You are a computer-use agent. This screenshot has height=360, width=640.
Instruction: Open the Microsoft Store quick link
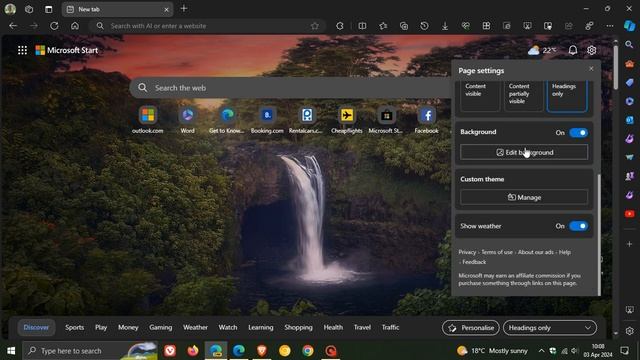point(386,120)
